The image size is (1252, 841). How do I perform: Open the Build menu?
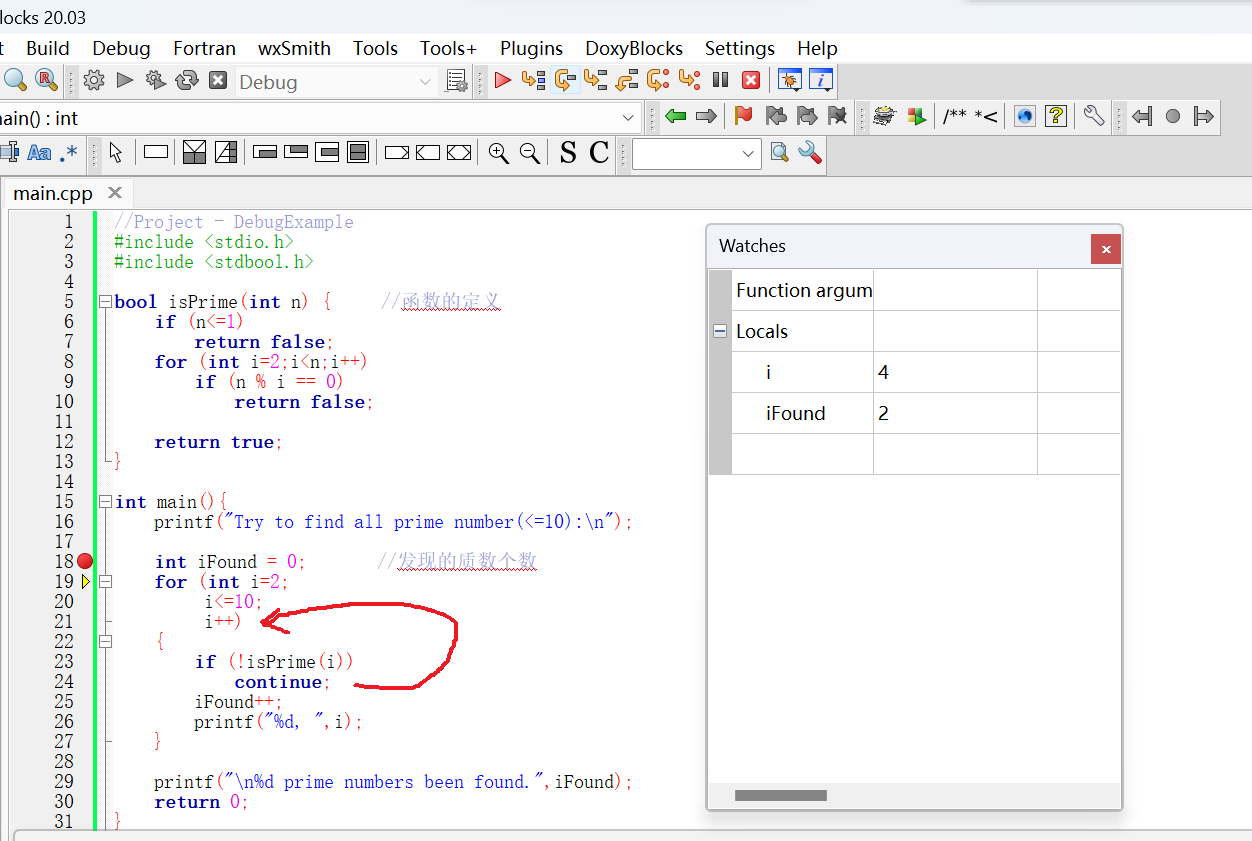(x=48, y=48)
